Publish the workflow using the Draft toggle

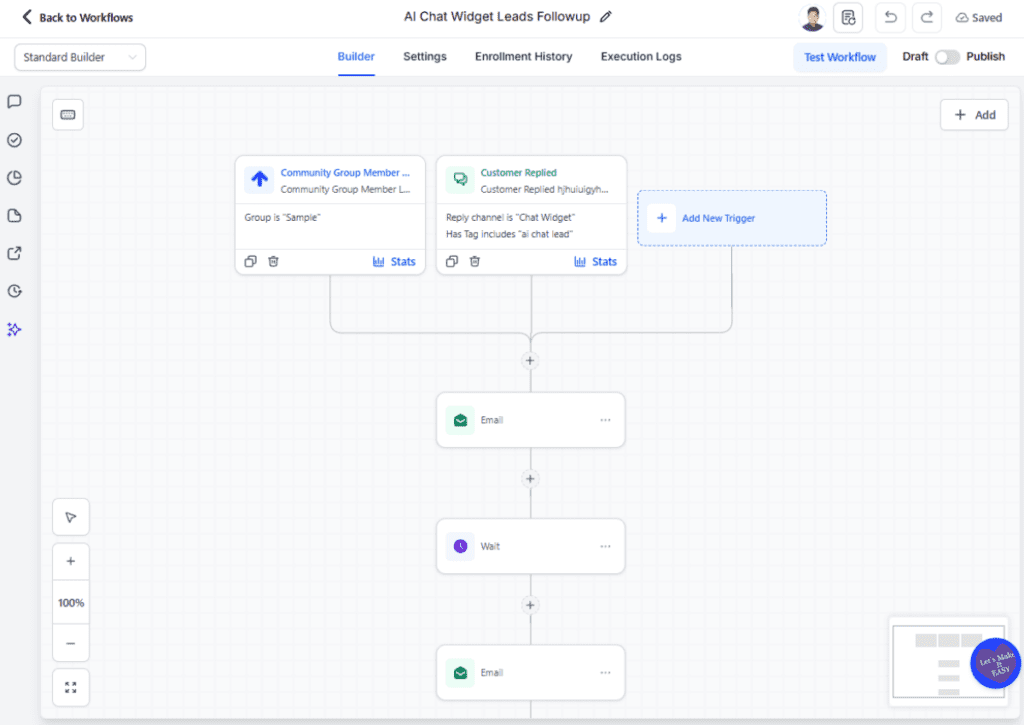click(947, 57)
